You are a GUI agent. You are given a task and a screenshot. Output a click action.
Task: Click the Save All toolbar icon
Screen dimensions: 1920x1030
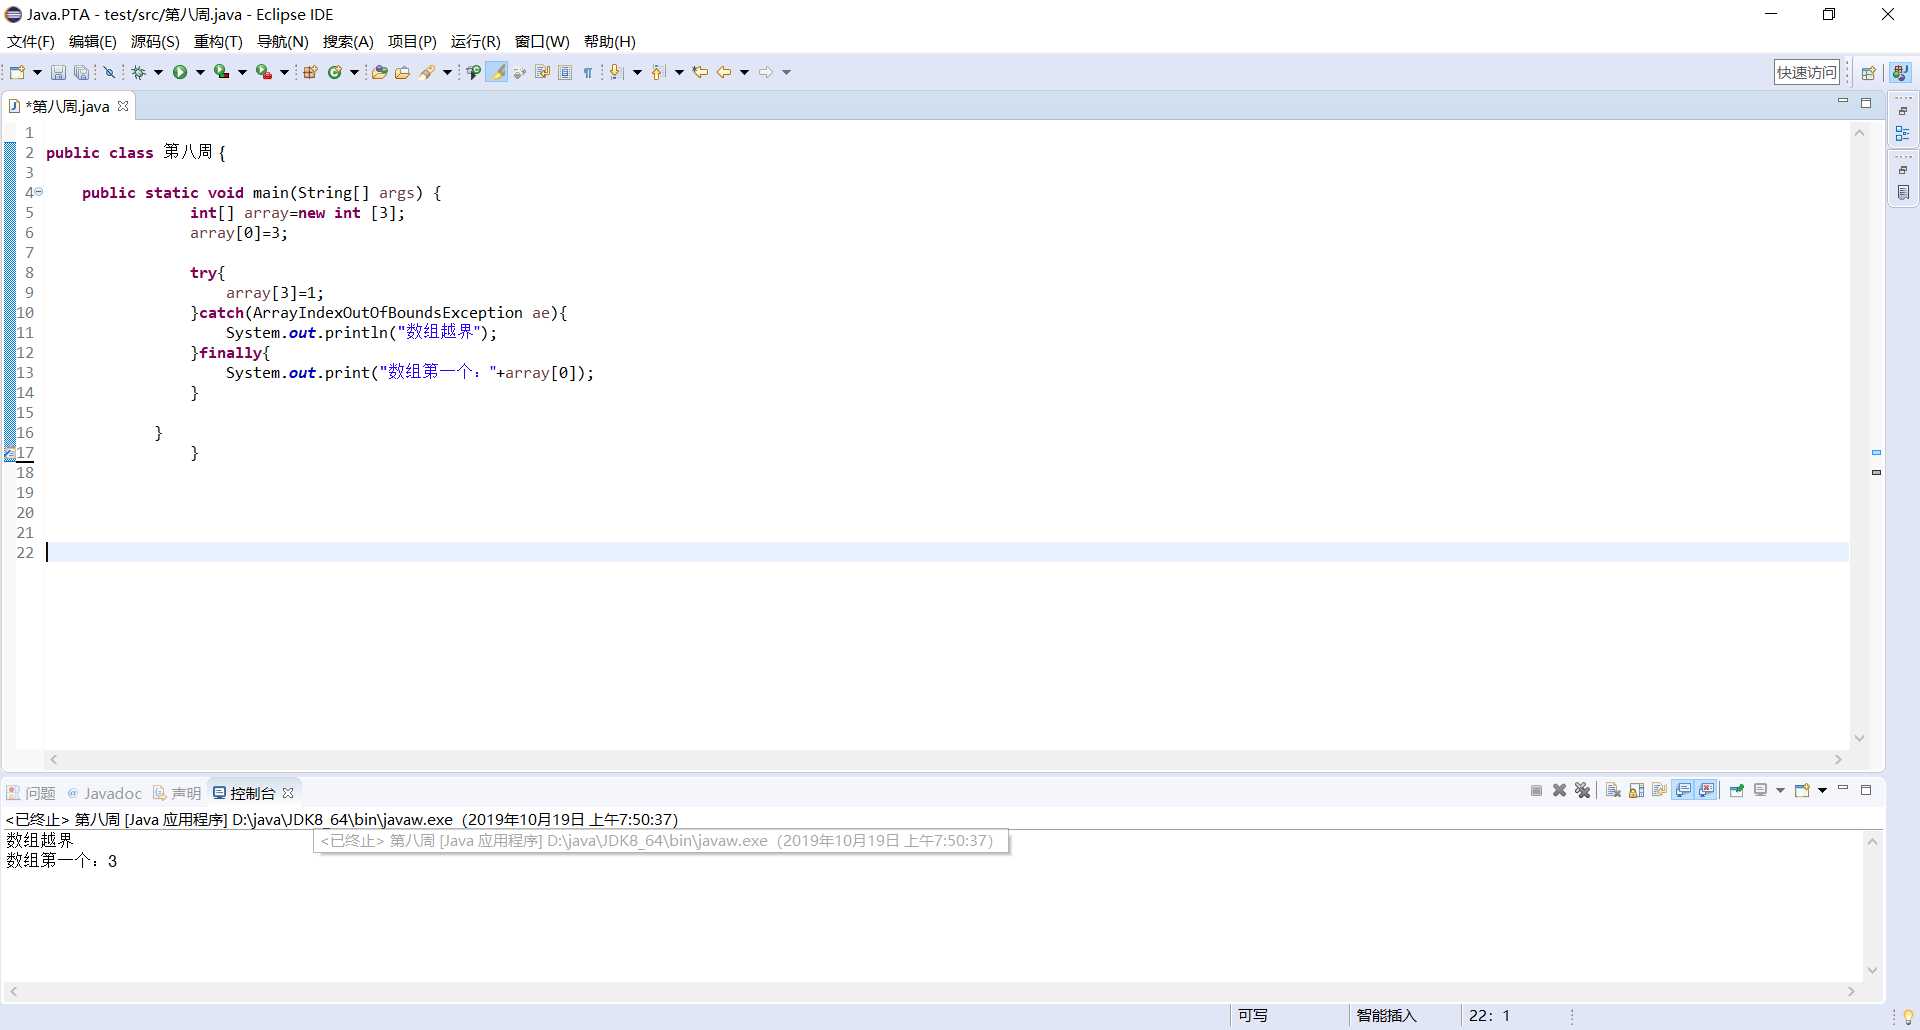[x=81, y=72]
